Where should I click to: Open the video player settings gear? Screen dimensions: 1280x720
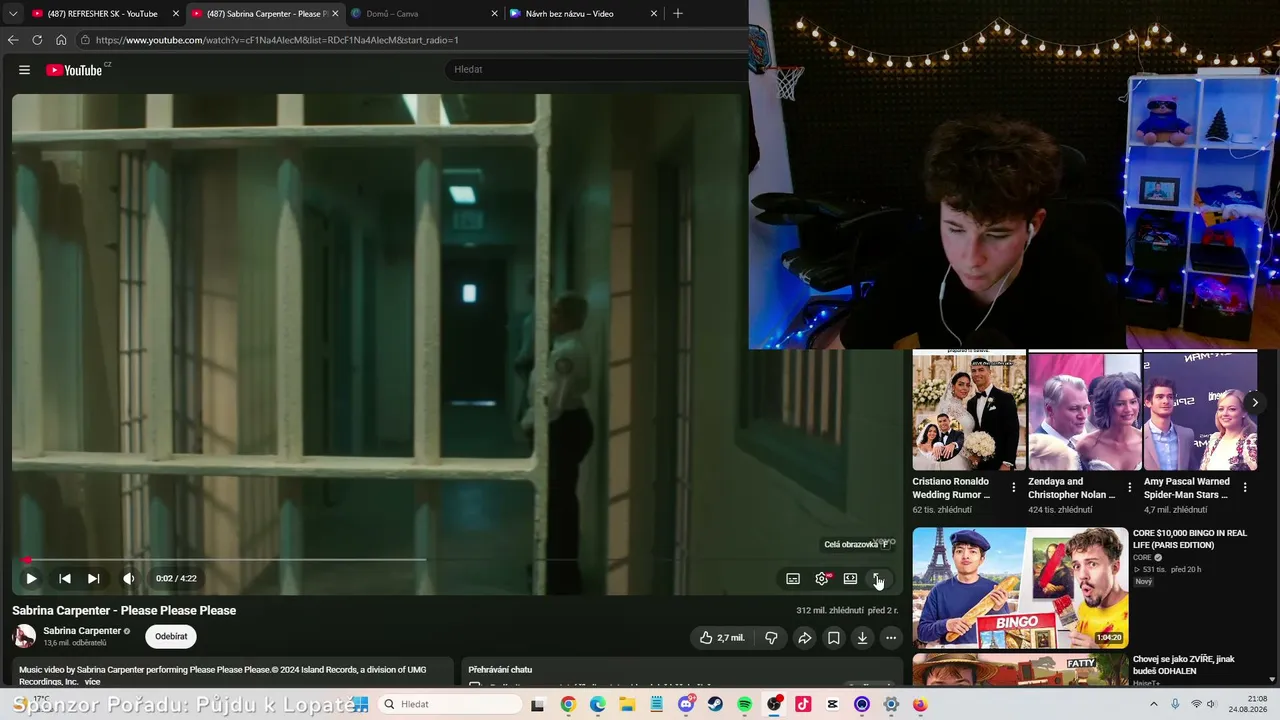(x=822, y=578)
